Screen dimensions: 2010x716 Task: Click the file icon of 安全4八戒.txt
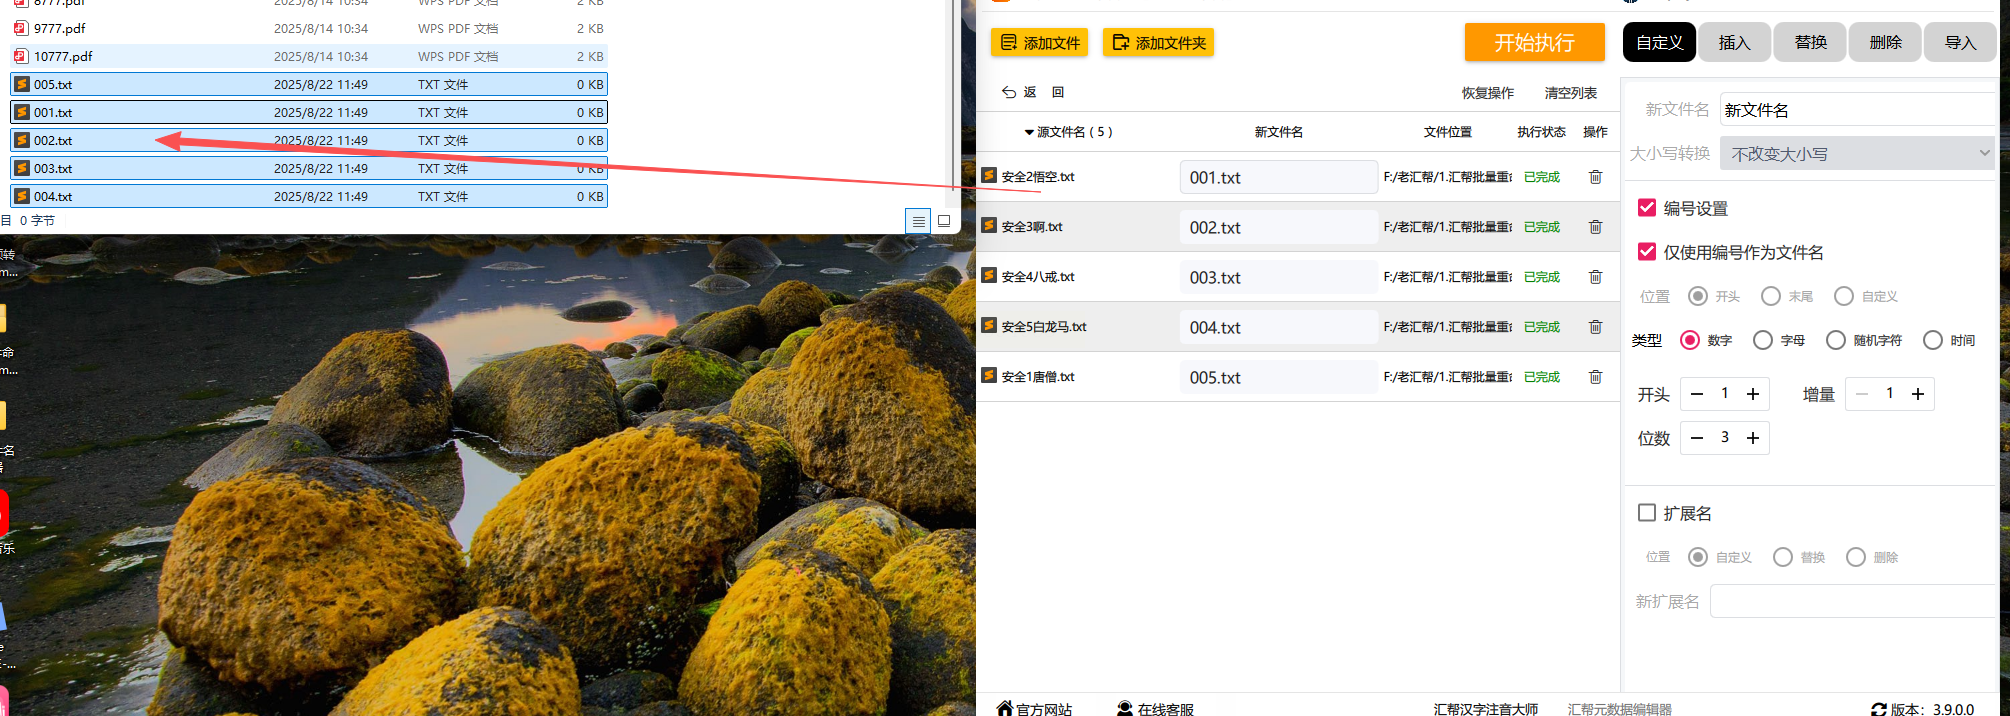pos(989,275)
